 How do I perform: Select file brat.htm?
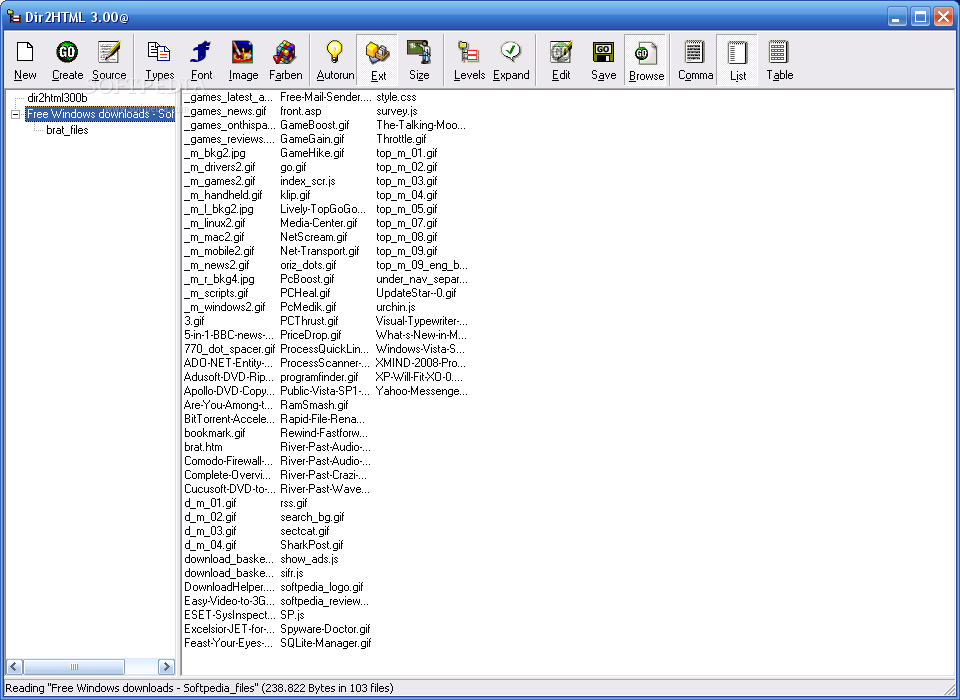click(203, 447)
